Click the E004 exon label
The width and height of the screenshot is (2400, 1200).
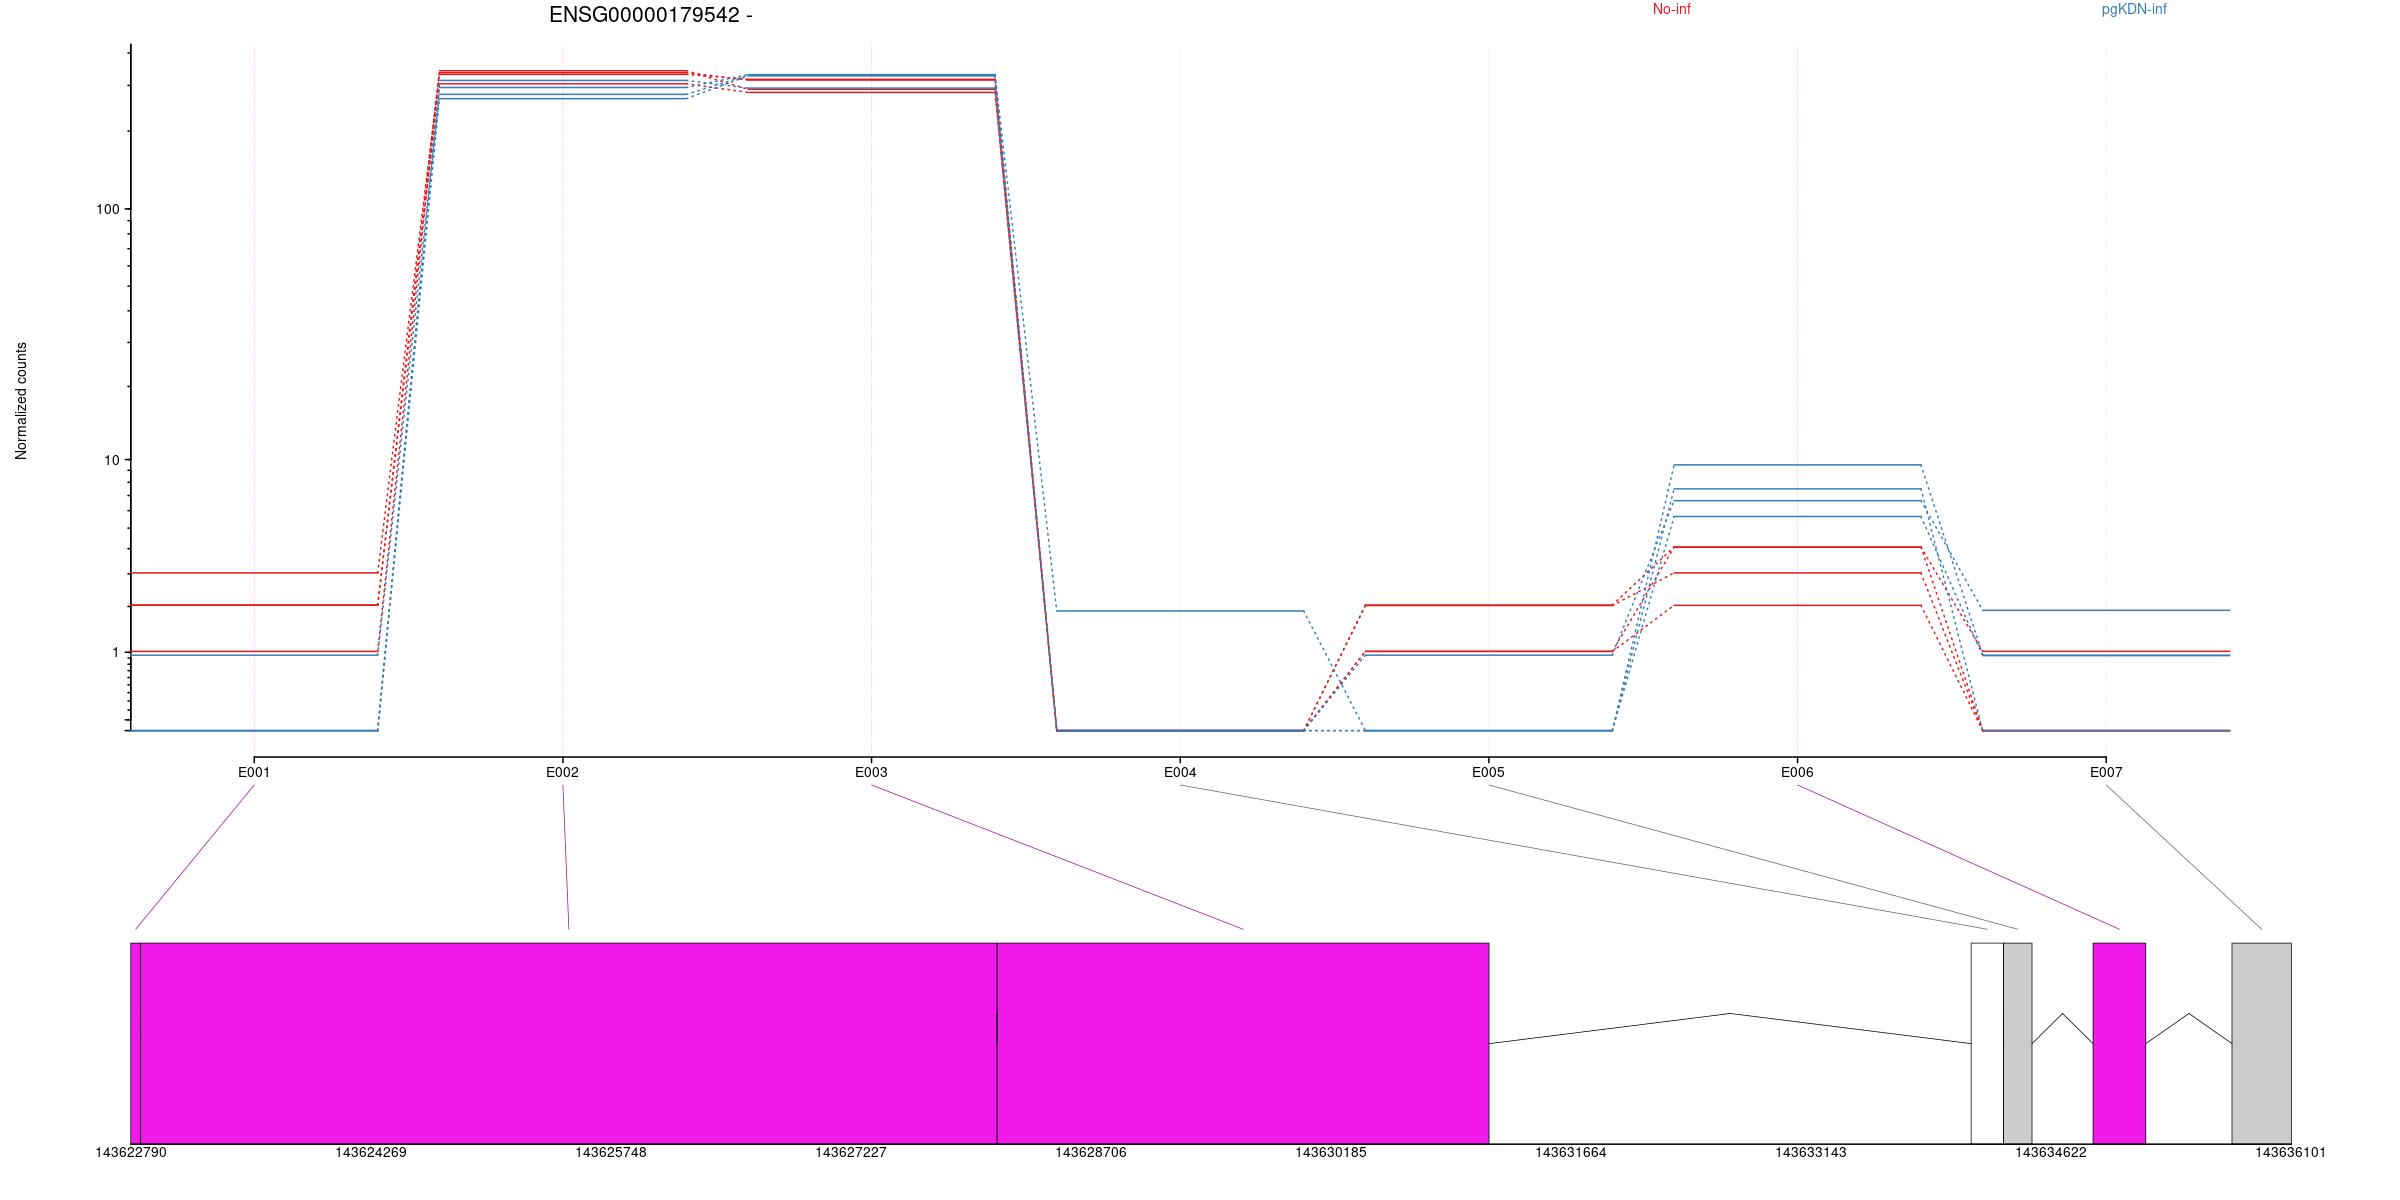1180,772
